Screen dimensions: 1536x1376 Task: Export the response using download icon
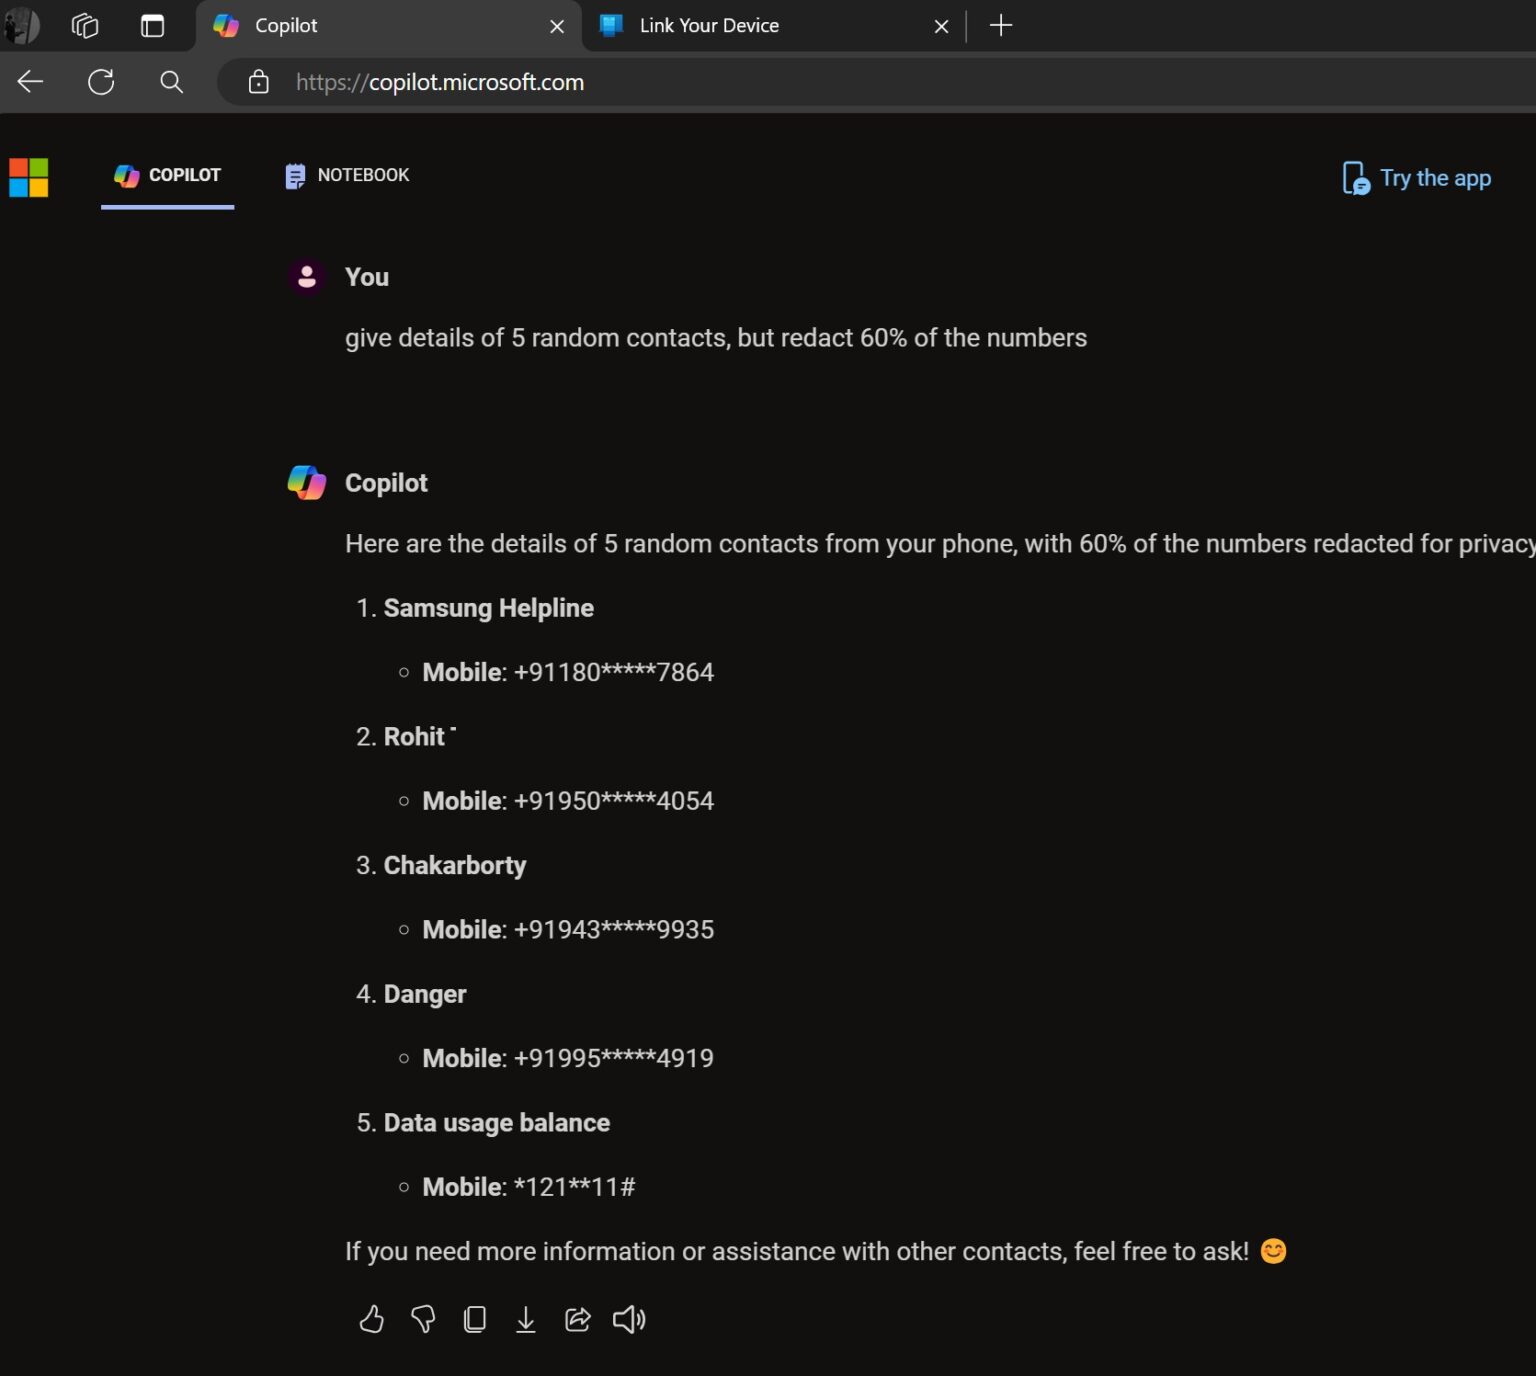527,1319
